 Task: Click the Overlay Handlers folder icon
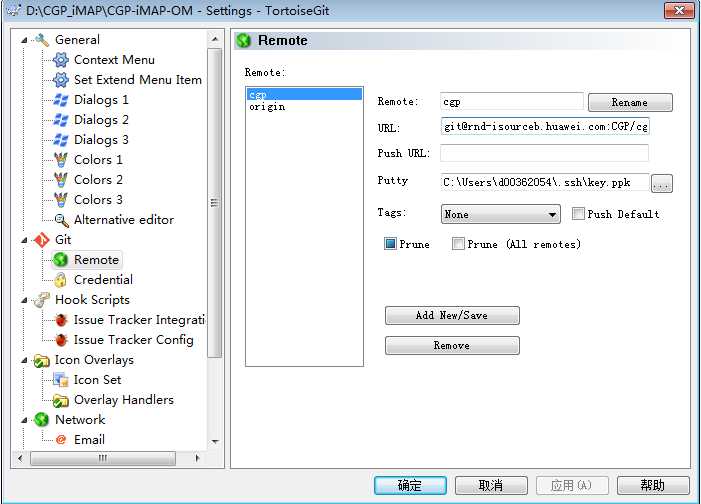(x=61, y=400)
